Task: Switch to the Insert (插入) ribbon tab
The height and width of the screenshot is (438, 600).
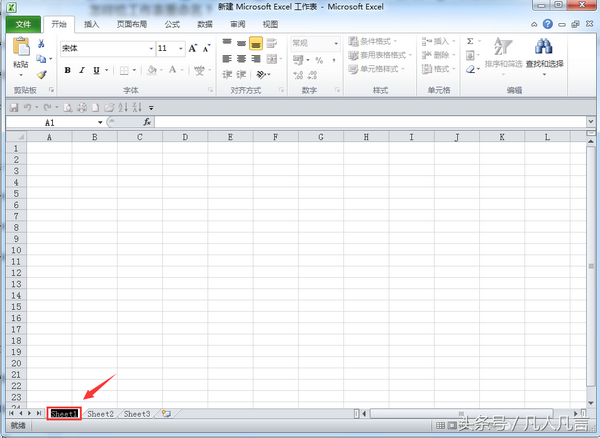Action: point(92,23)
